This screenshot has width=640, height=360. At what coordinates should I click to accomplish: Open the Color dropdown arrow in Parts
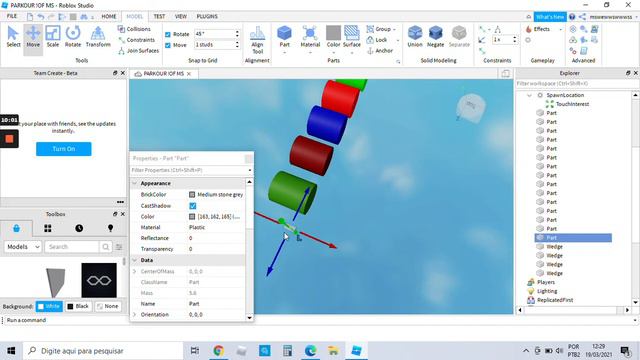click(x=333, y=52)
